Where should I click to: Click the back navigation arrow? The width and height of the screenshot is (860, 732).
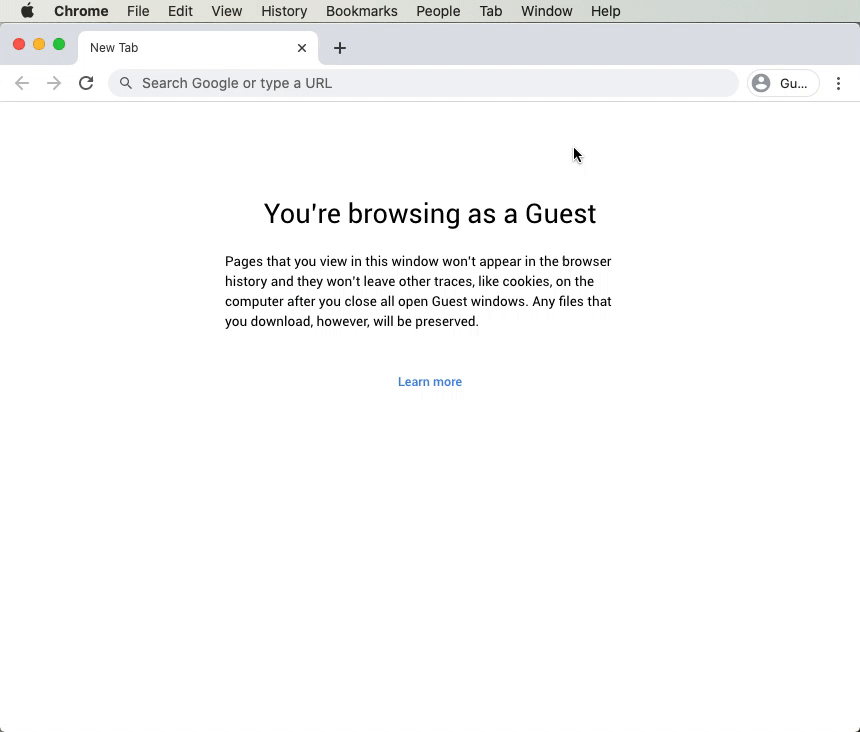22,83
